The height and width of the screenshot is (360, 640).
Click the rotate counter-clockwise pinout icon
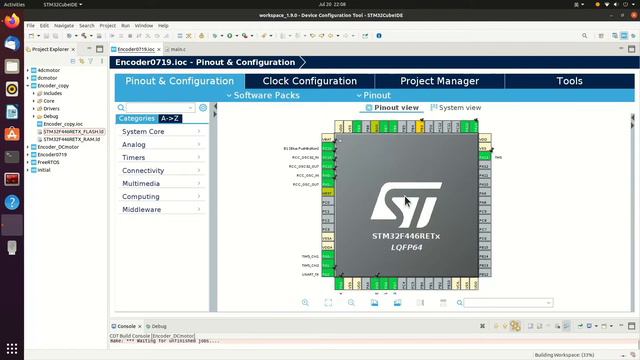397,302
